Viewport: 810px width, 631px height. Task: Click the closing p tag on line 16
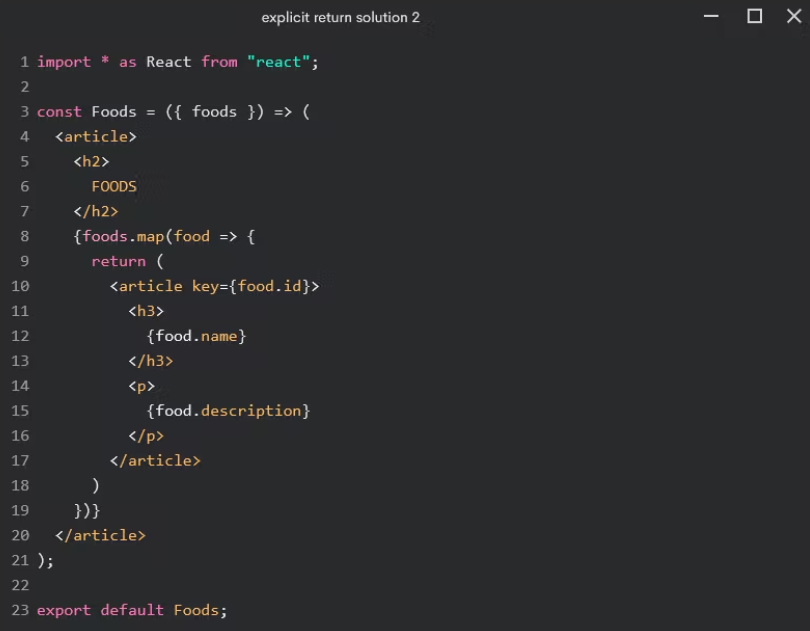coord(146,436)
